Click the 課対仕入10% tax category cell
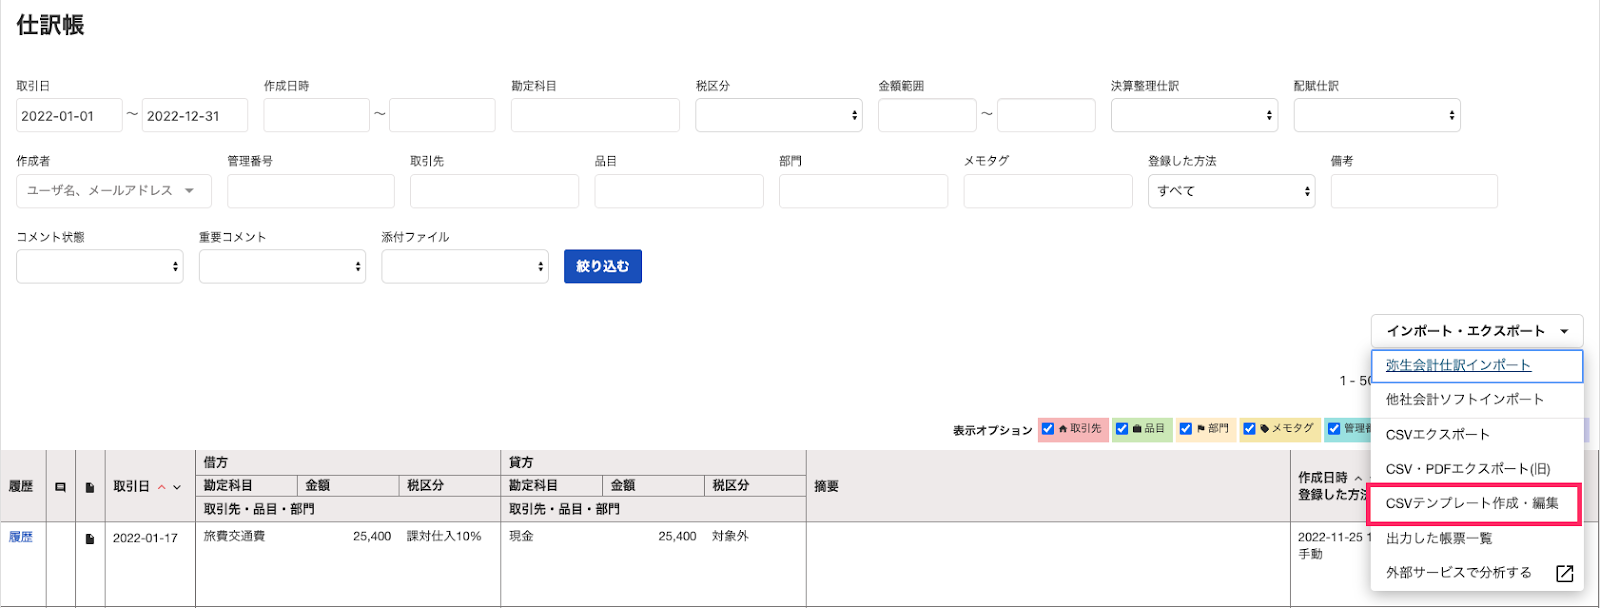 pos(444,537)
